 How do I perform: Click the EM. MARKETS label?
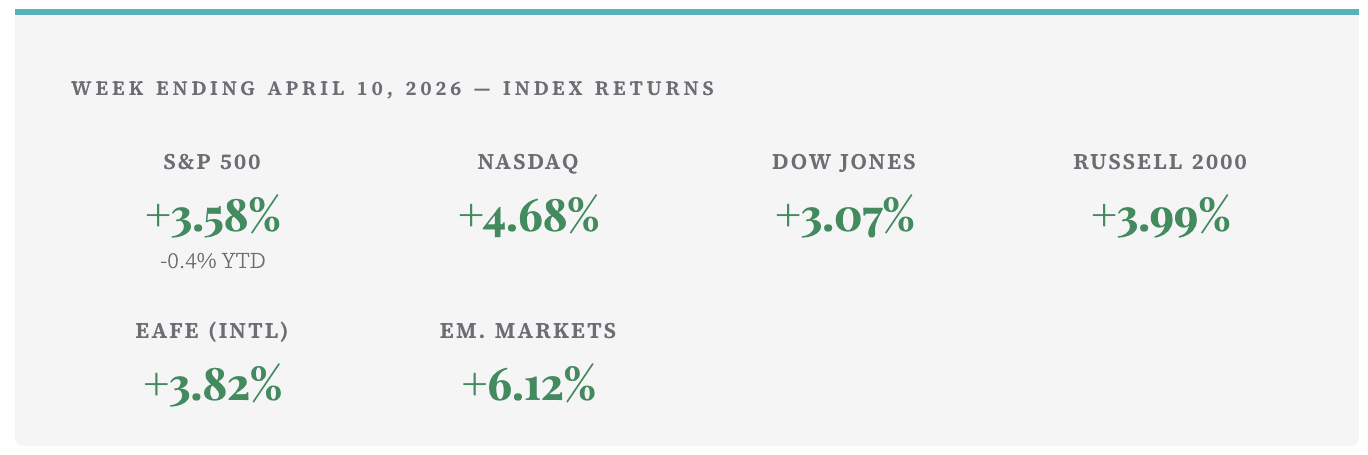528,331
